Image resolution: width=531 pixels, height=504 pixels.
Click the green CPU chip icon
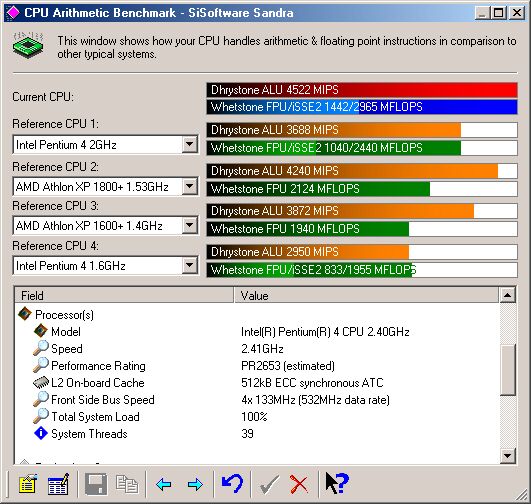[28, 45]
